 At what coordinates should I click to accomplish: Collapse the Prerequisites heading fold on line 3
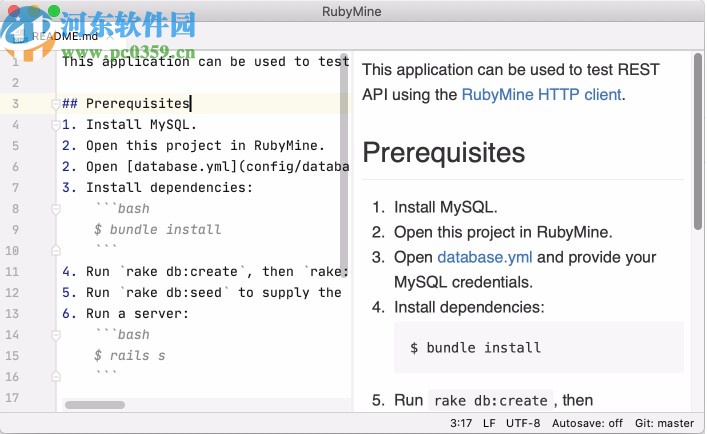point(55,104)
